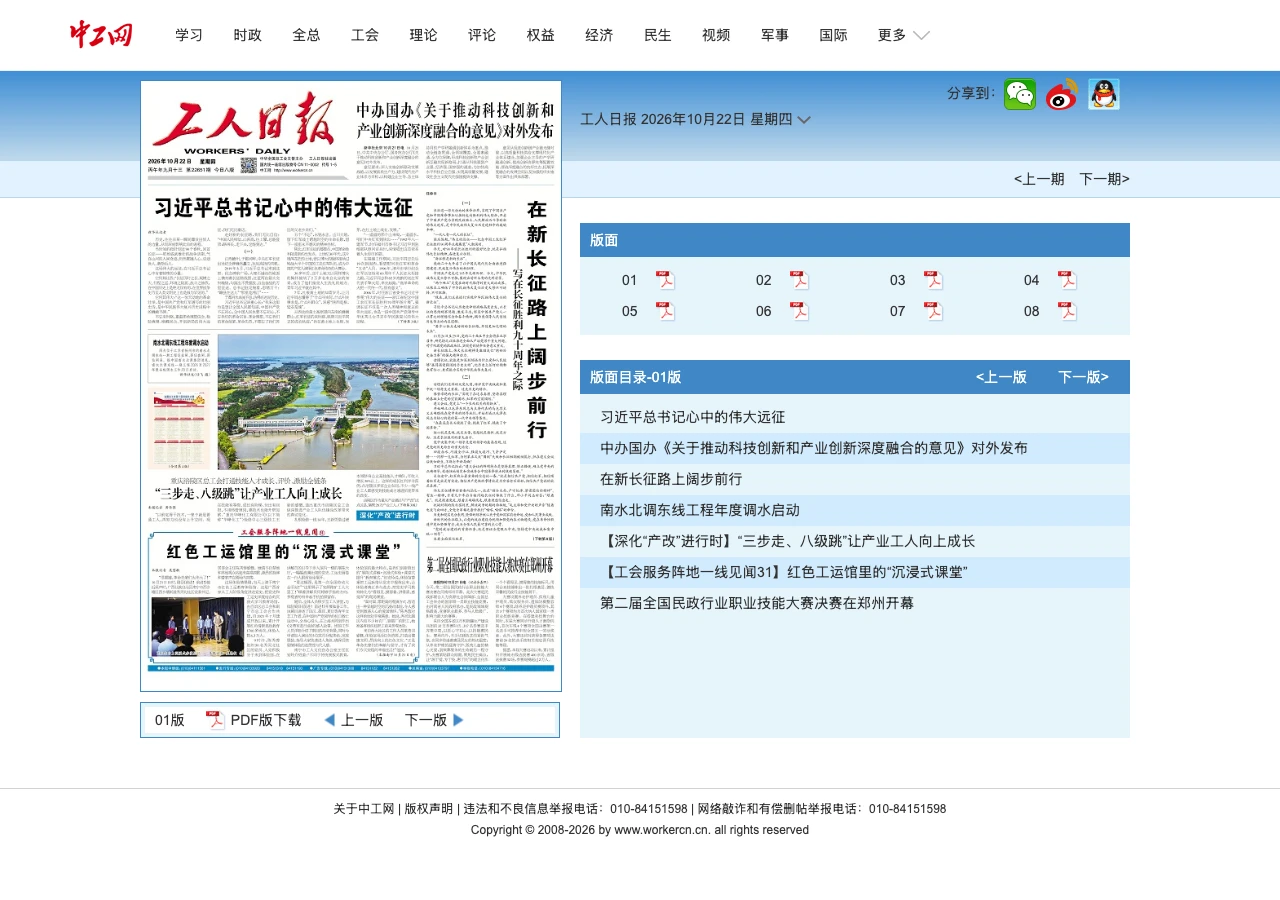1280x900 pixels.
Task: Open PDF icon for page 08
Action: [1067, 311]
